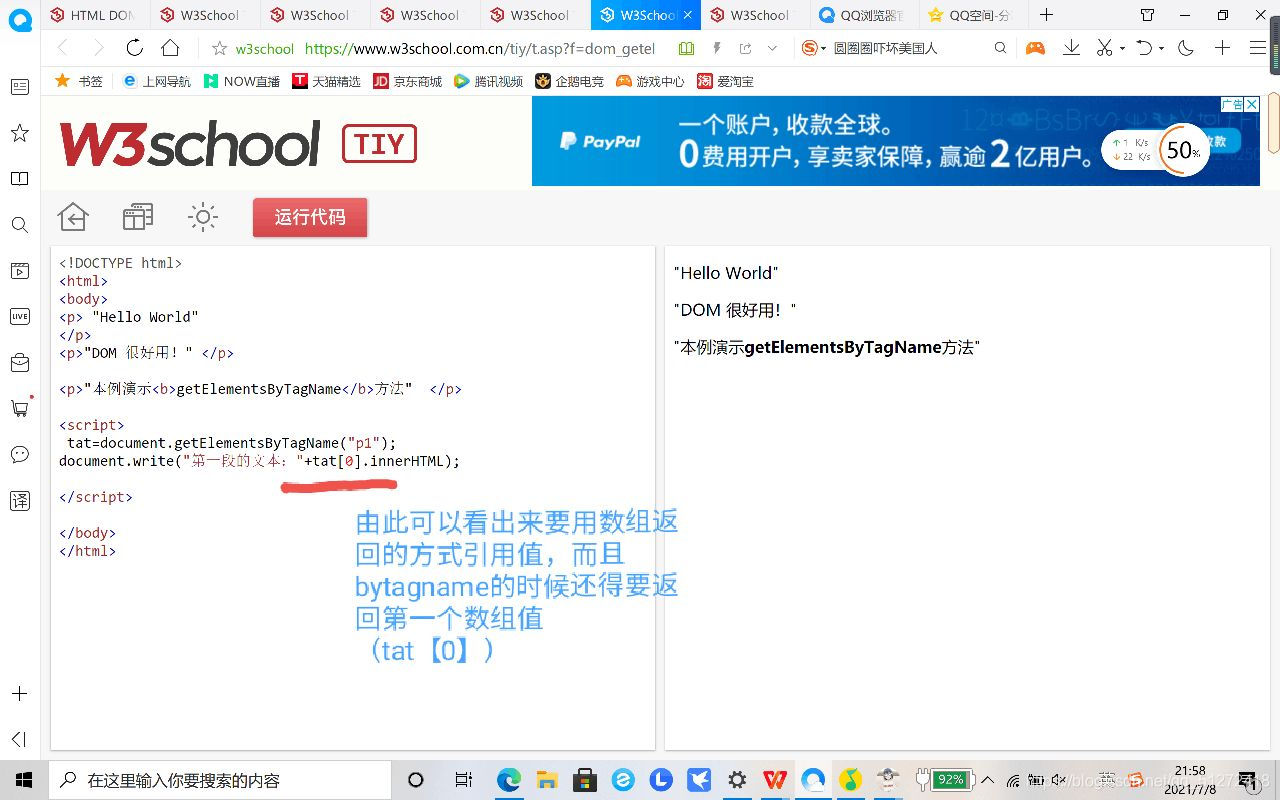Open 企鹅电竞 bookmark

(570, 81)
